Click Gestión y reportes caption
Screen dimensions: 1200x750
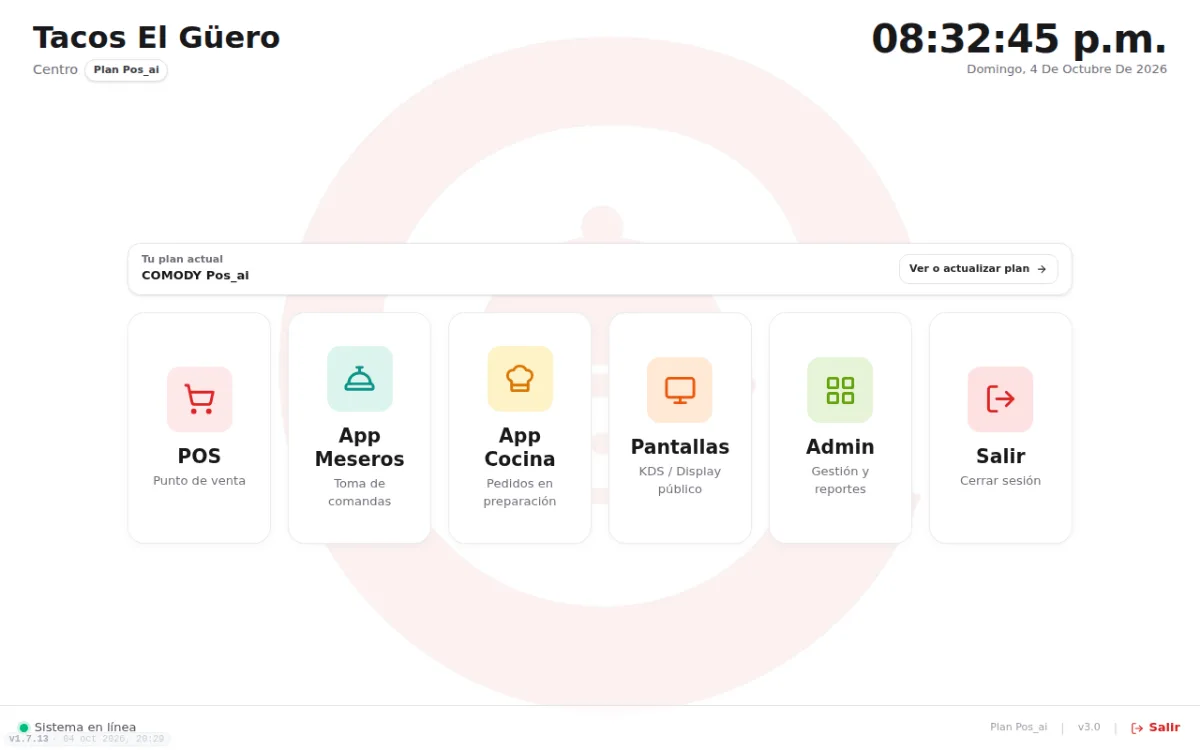840,480
